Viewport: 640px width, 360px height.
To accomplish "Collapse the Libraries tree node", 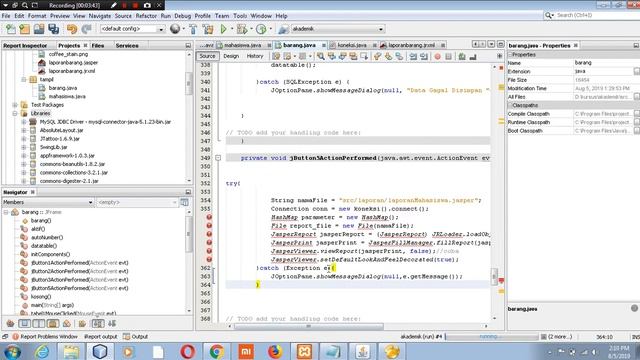I will pos(15,113).
